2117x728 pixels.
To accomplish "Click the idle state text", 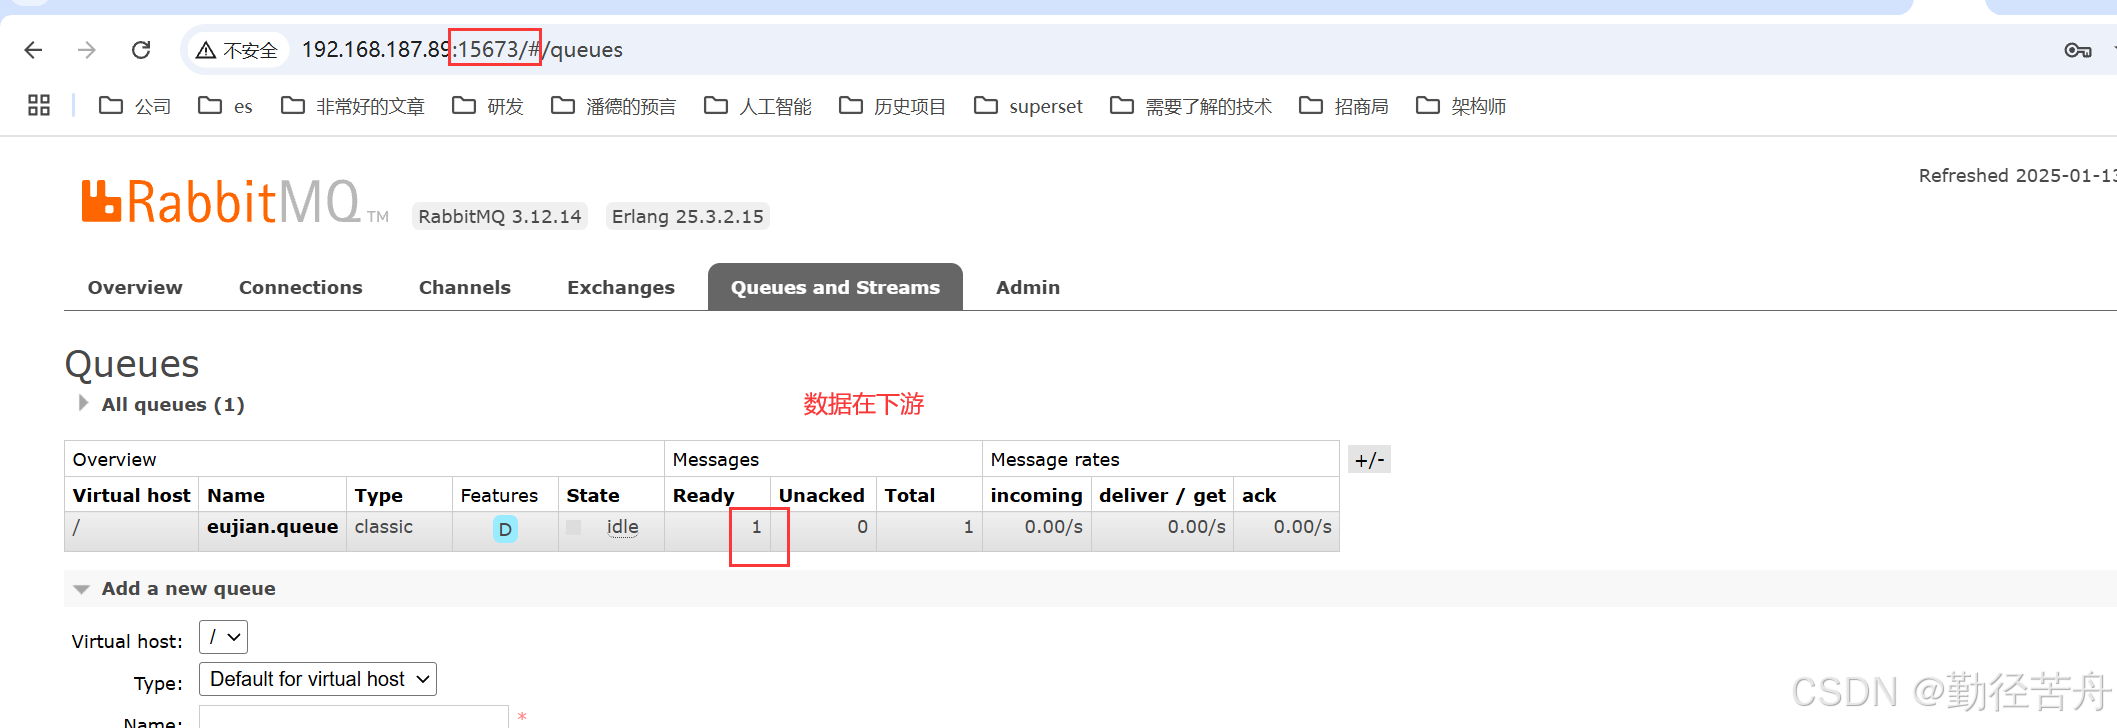I will (622, 527).
